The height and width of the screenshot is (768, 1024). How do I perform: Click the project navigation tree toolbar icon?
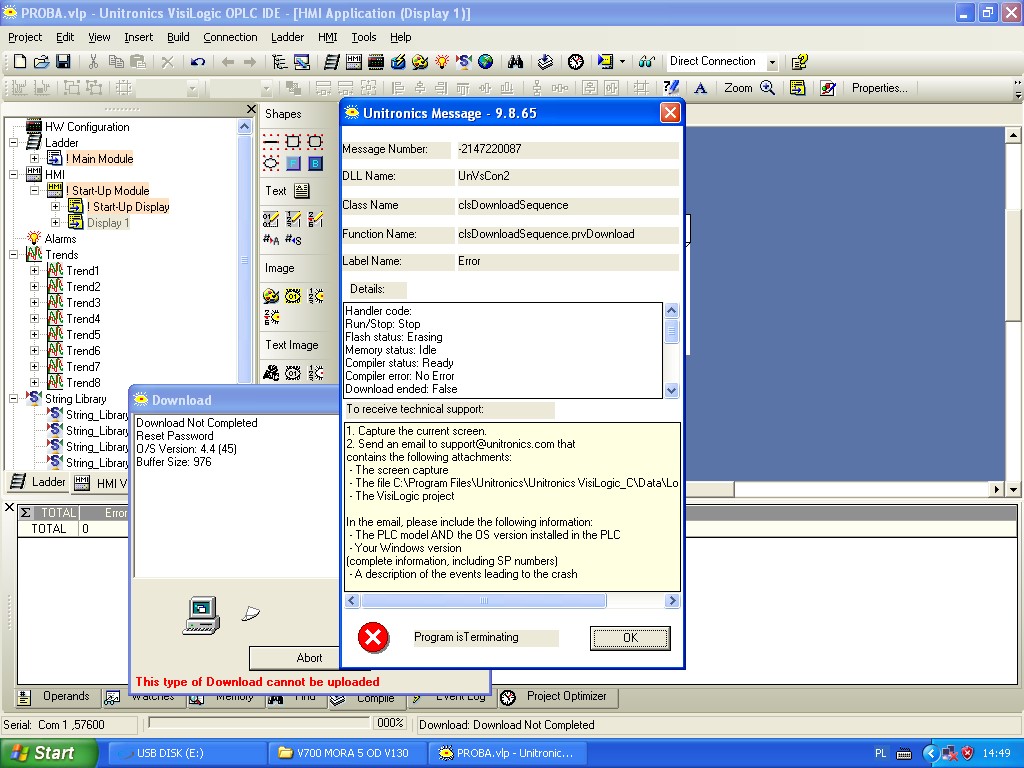[x=280, y=61]
